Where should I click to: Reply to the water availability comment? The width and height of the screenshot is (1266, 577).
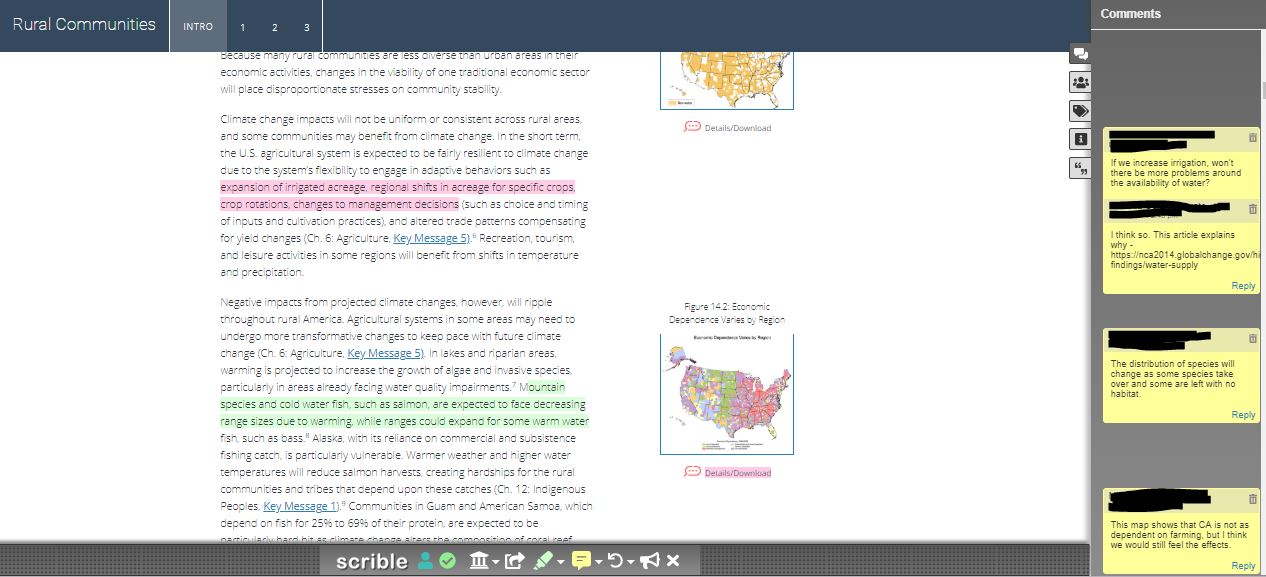coord(1243,285)
